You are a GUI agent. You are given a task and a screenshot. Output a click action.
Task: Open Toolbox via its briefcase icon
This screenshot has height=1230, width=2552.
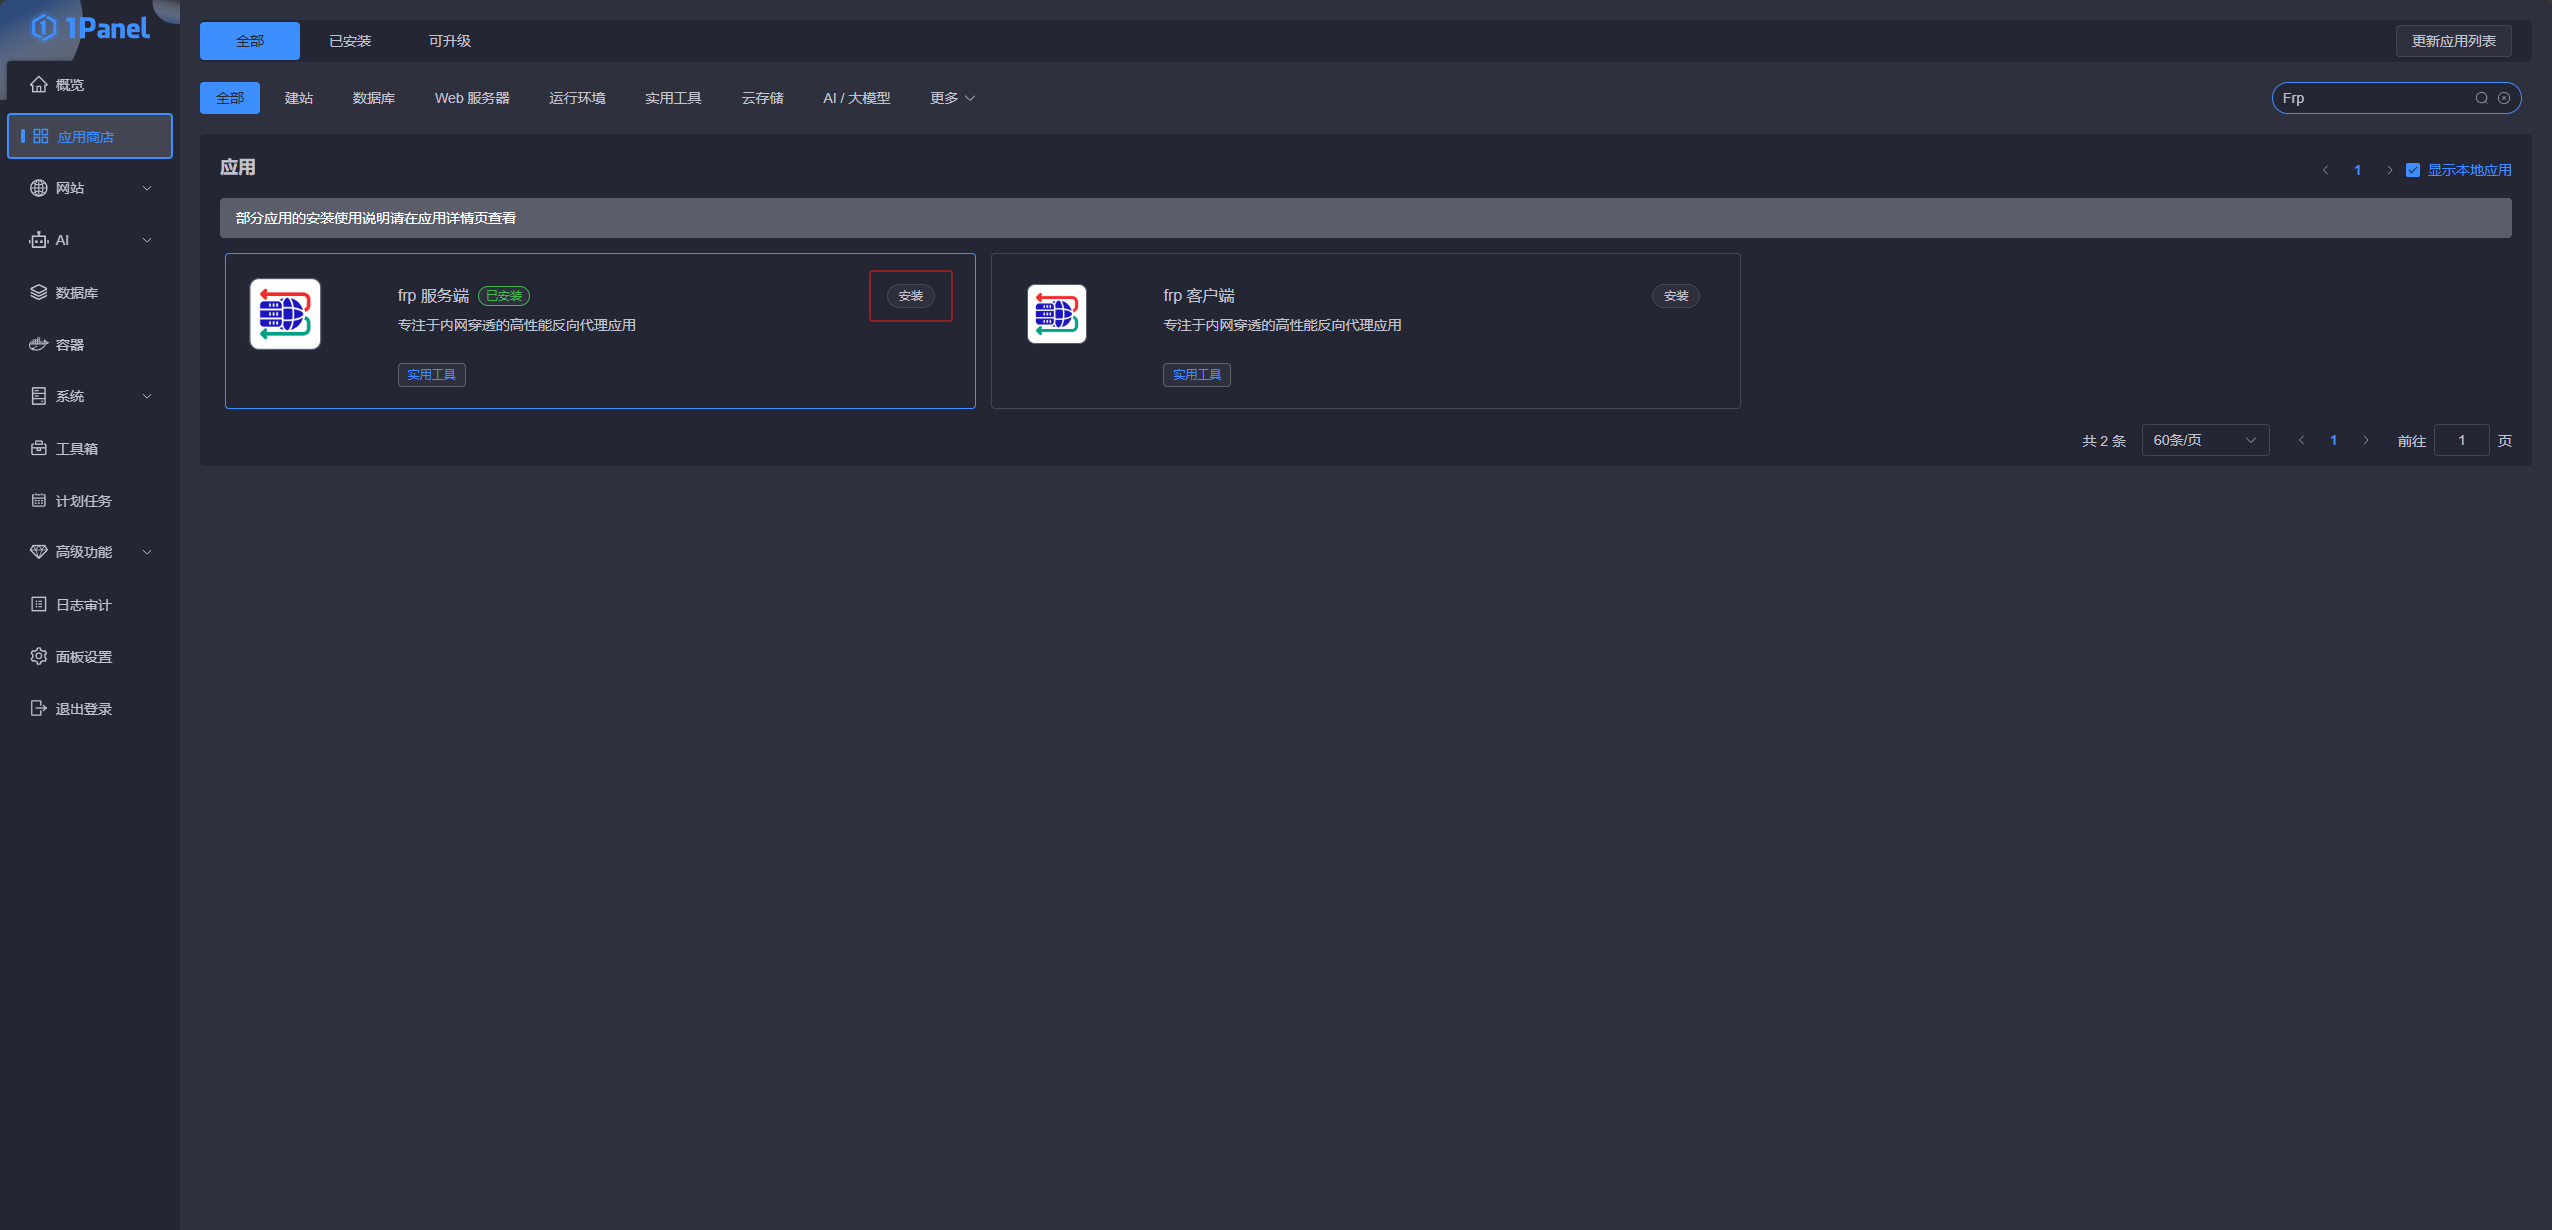click(38, 448)
